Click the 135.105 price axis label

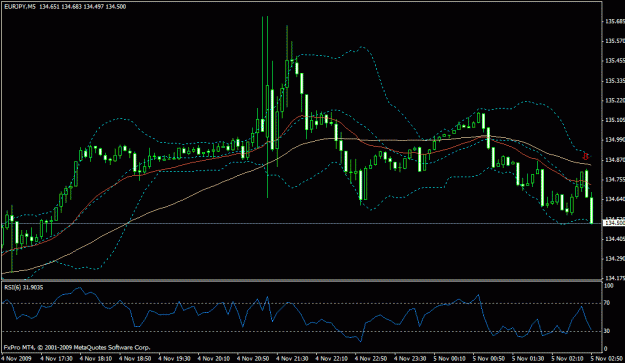[x=615, y=120]
